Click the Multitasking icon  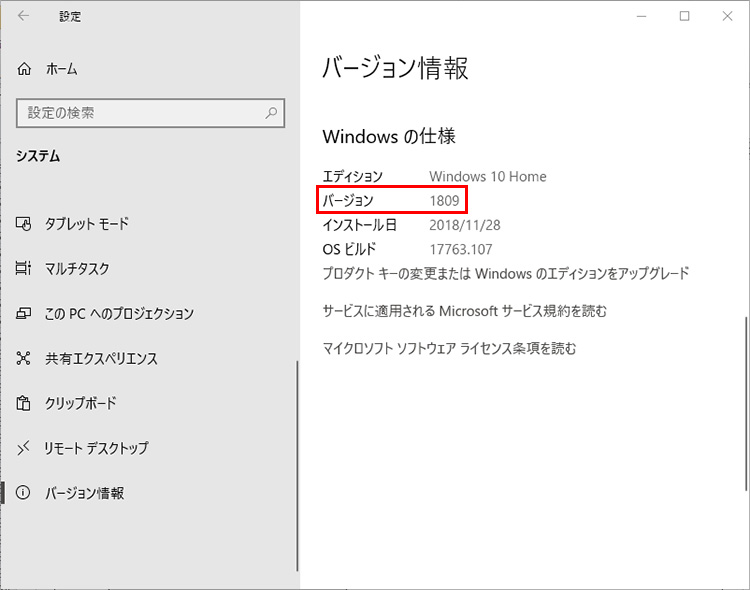tap(25, 269)
